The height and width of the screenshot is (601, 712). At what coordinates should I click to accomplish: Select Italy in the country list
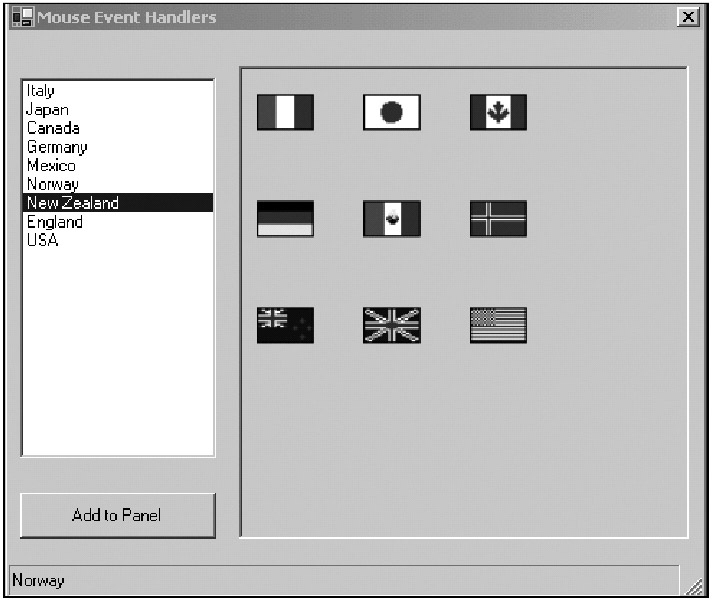(41, 91)
